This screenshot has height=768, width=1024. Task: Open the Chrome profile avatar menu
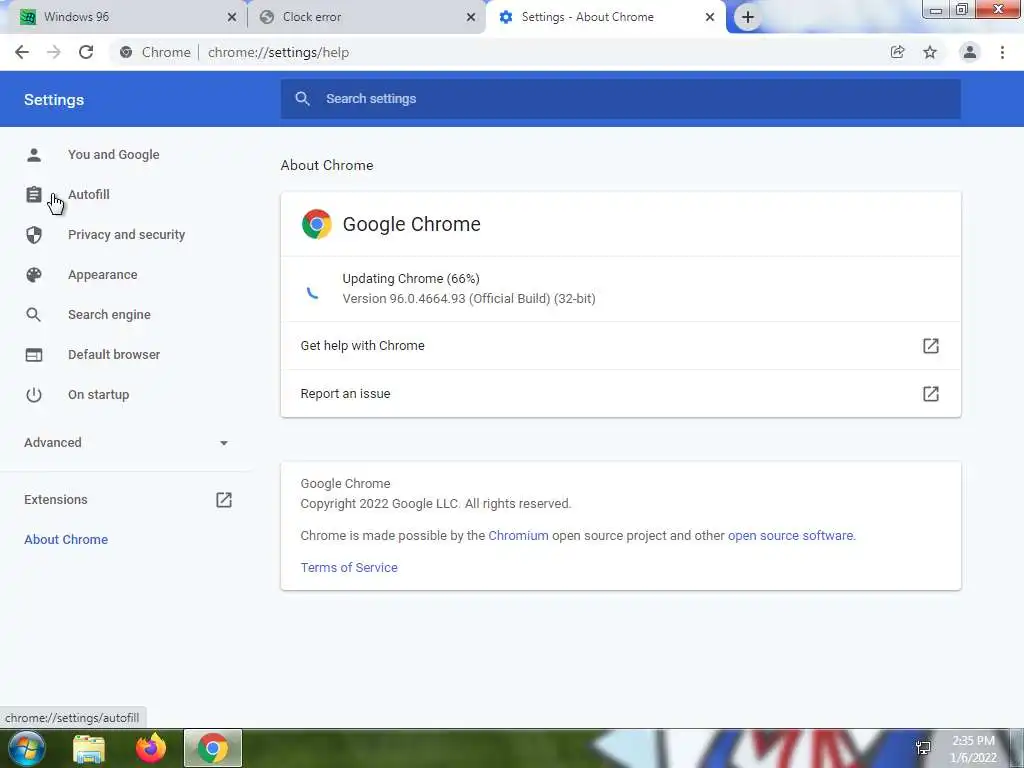tap(970, 52)
